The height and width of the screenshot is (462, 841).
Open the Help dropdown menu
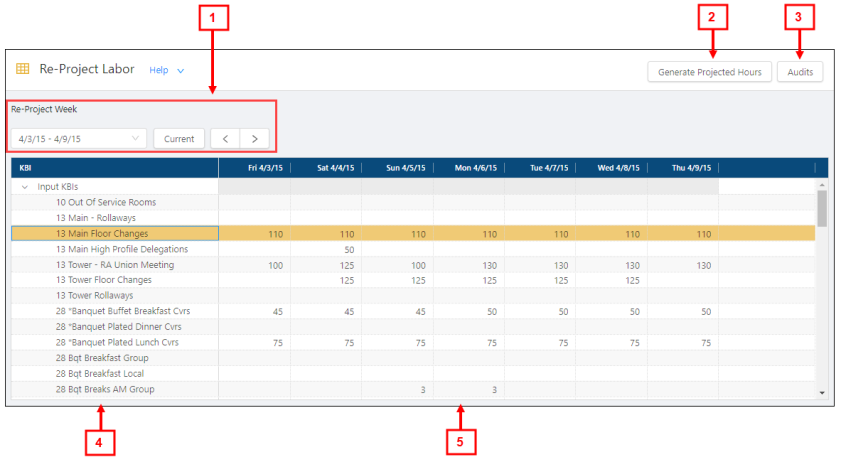click(167, 71)
